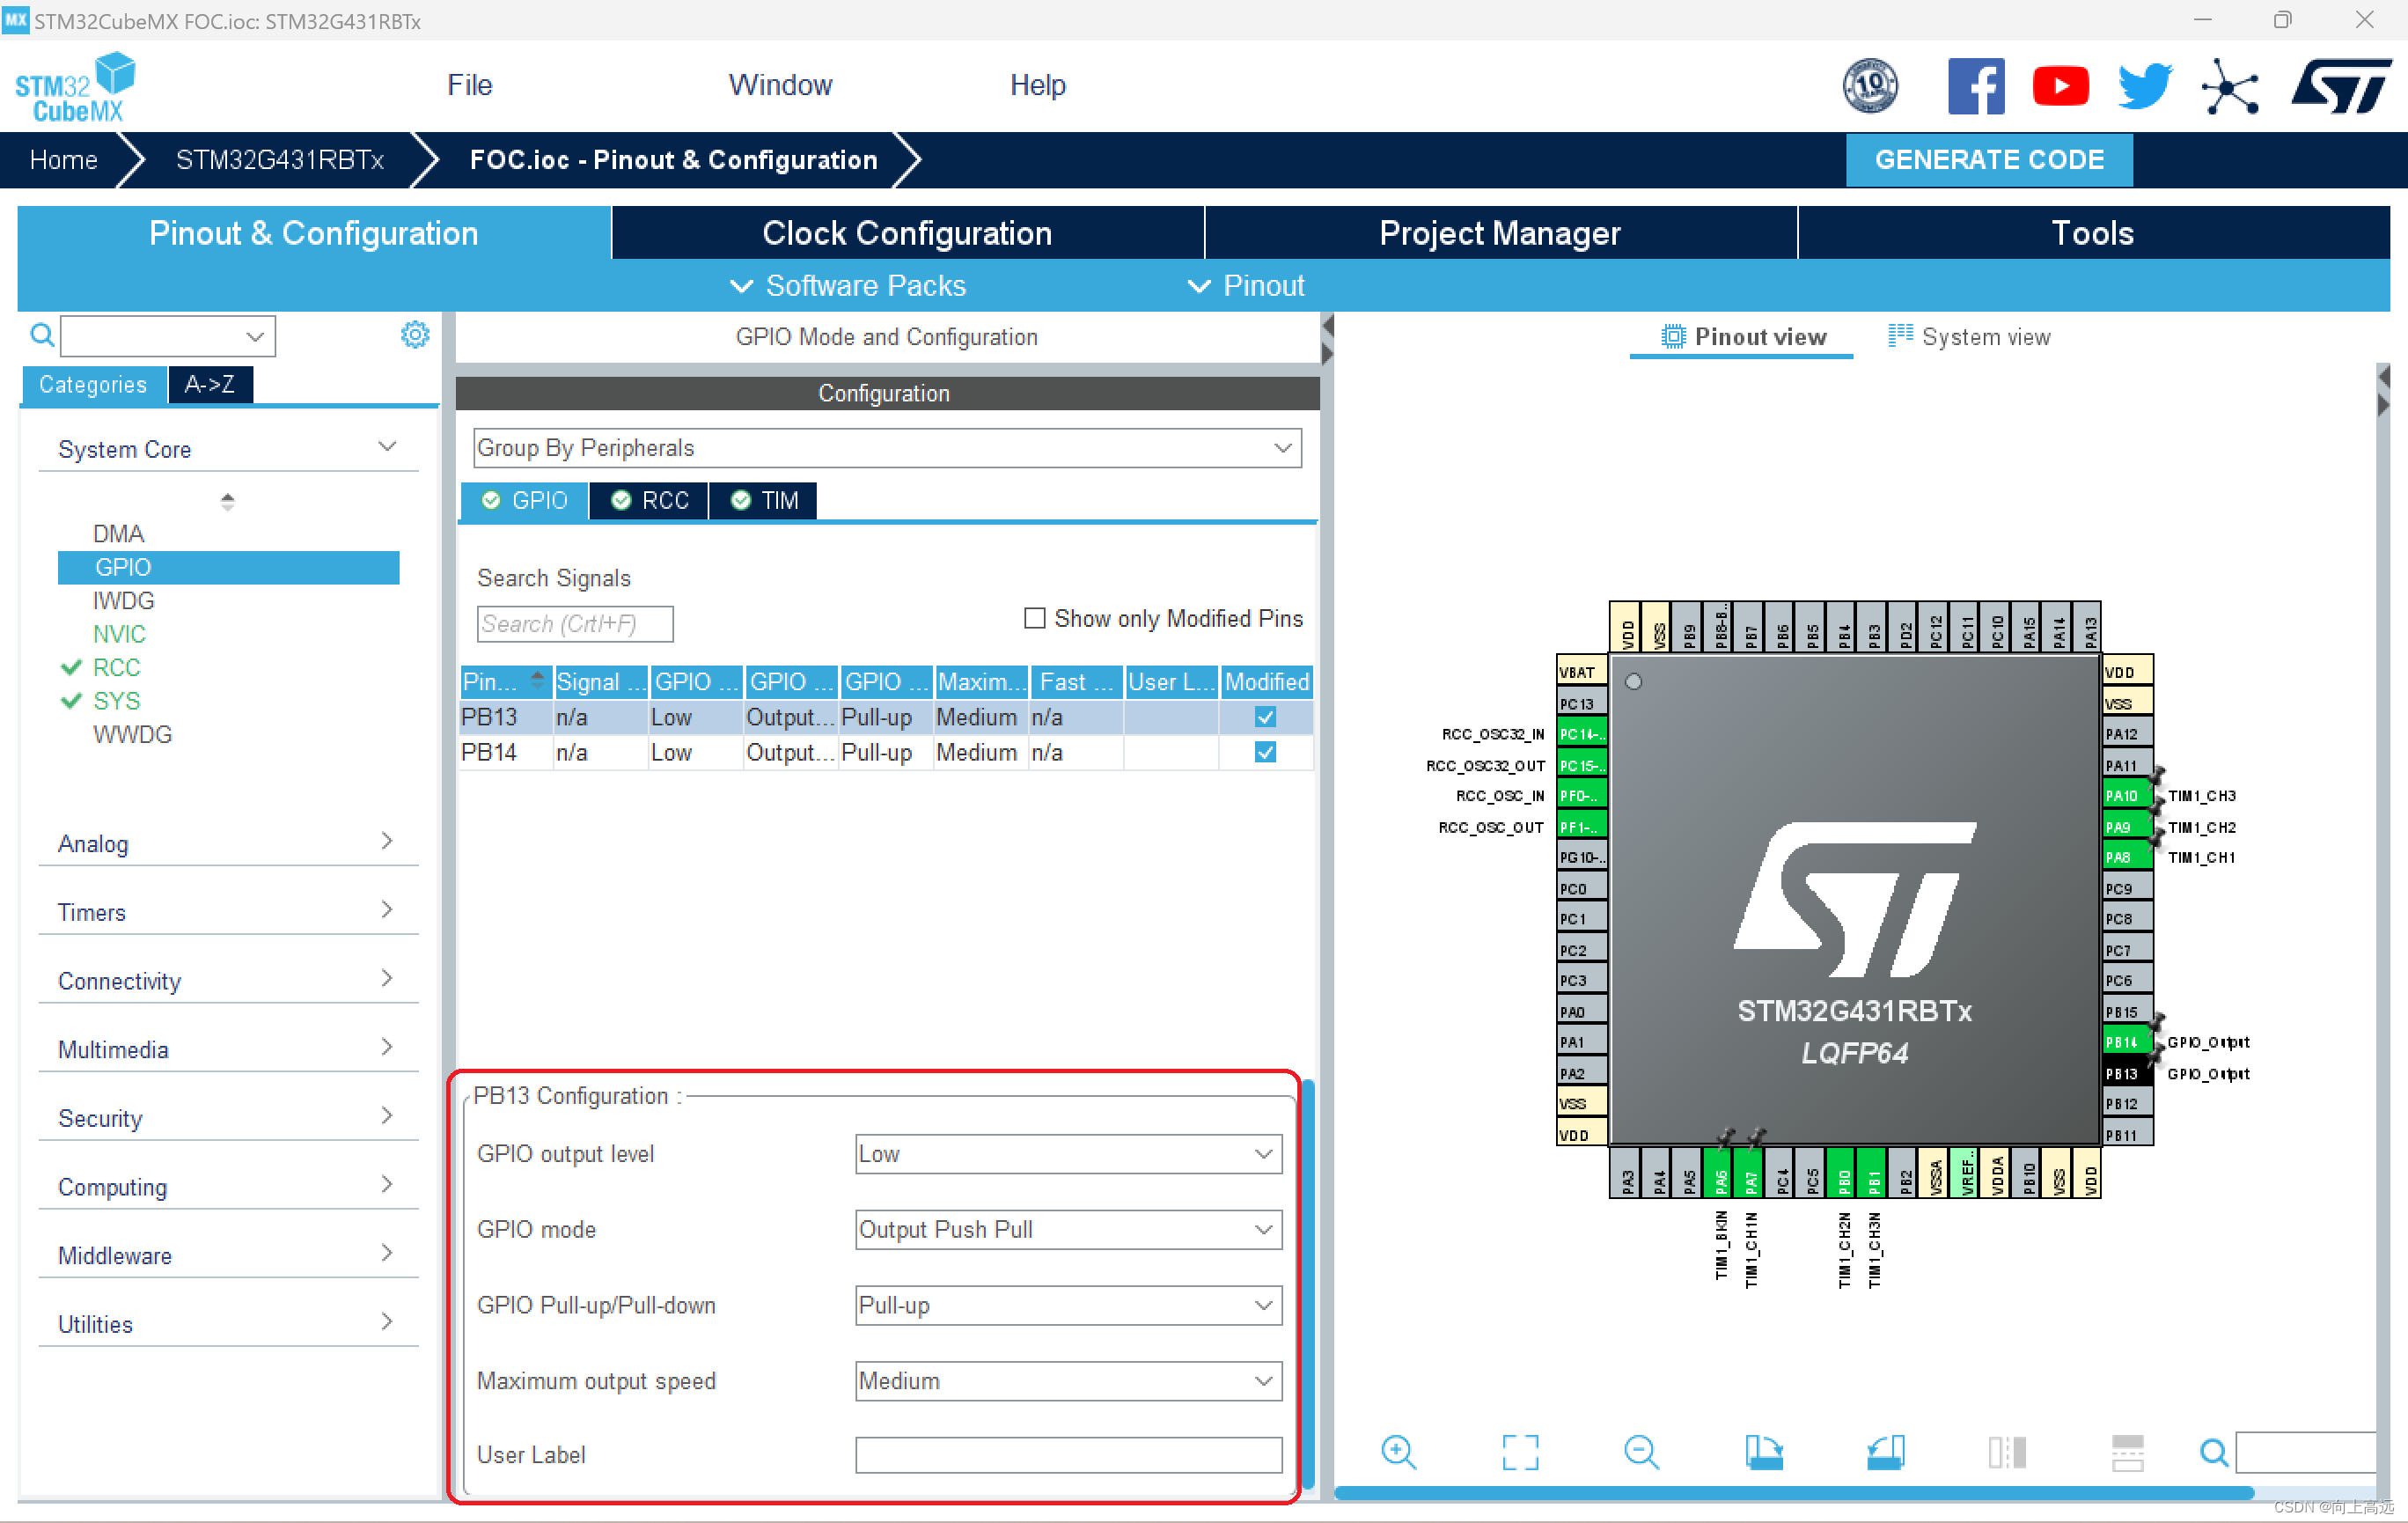Screen dimensions: 2408x1523
Task: Open the Group By Peripherals dropdown
Action: point(1283,448)
